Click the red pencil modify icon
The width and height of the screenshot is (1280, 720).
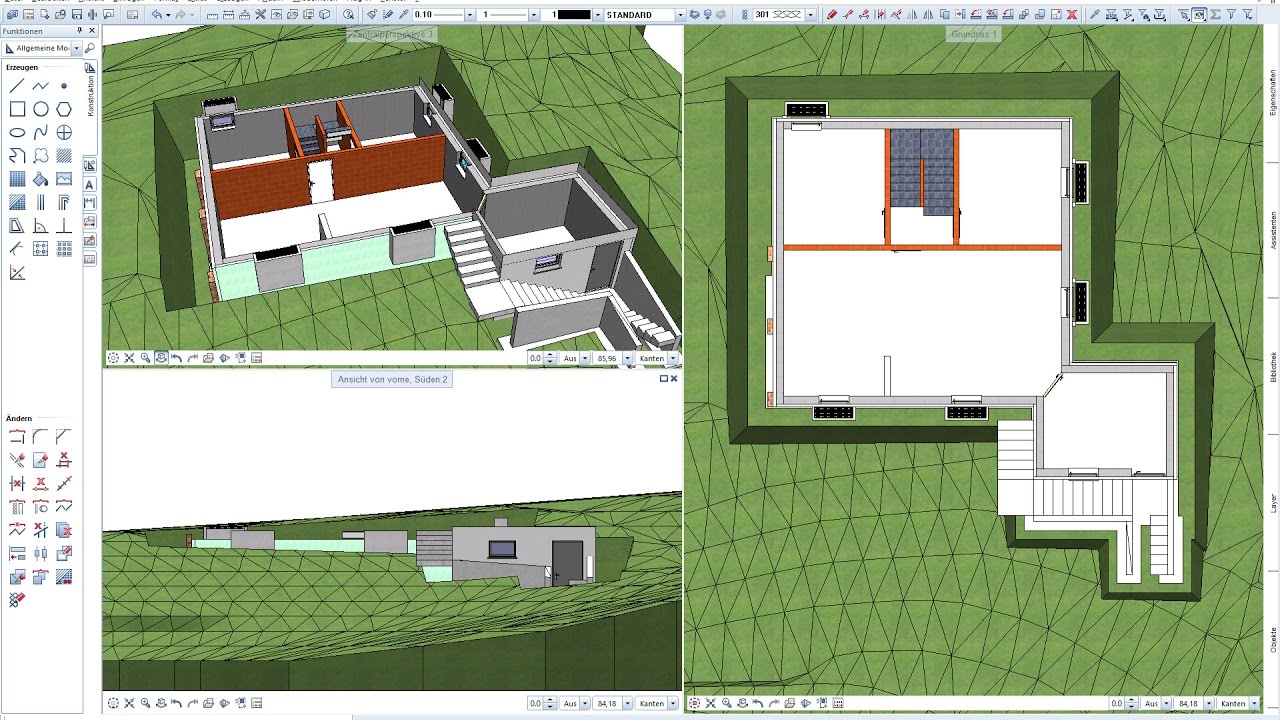pyautogui.click(x=832, y=14)
